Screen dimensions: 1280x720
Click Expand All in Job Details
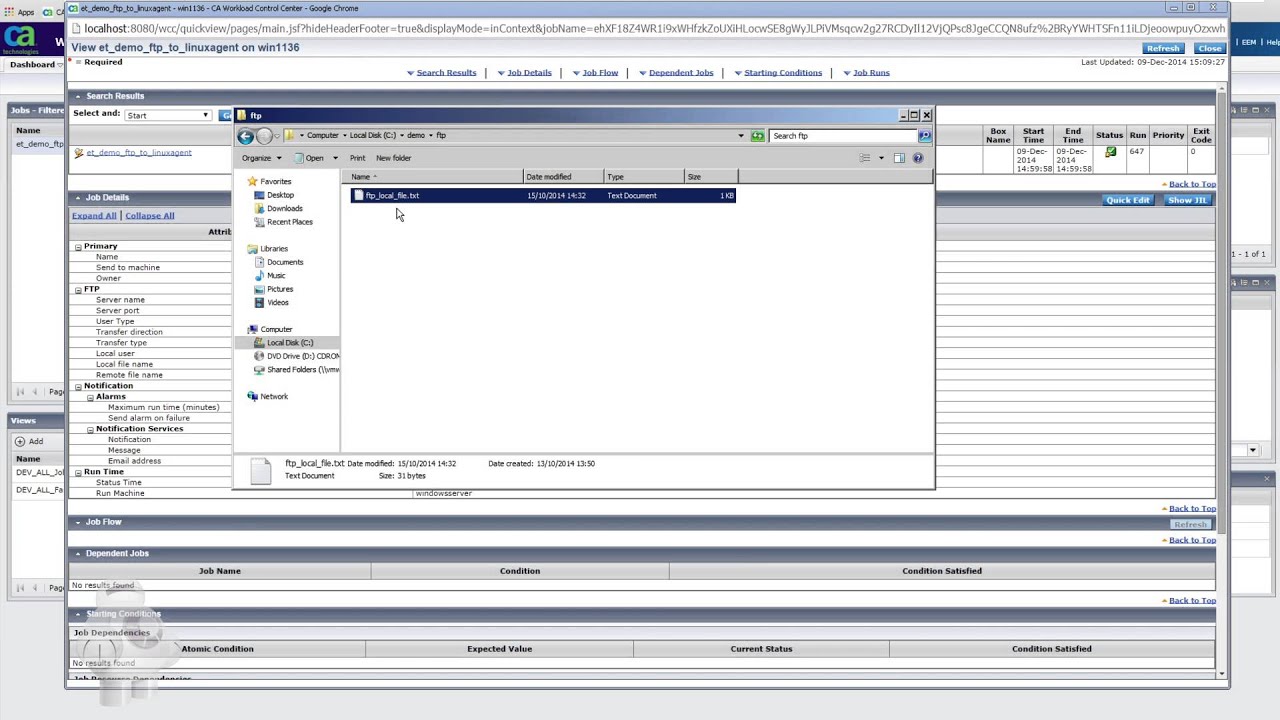point(94,216)
